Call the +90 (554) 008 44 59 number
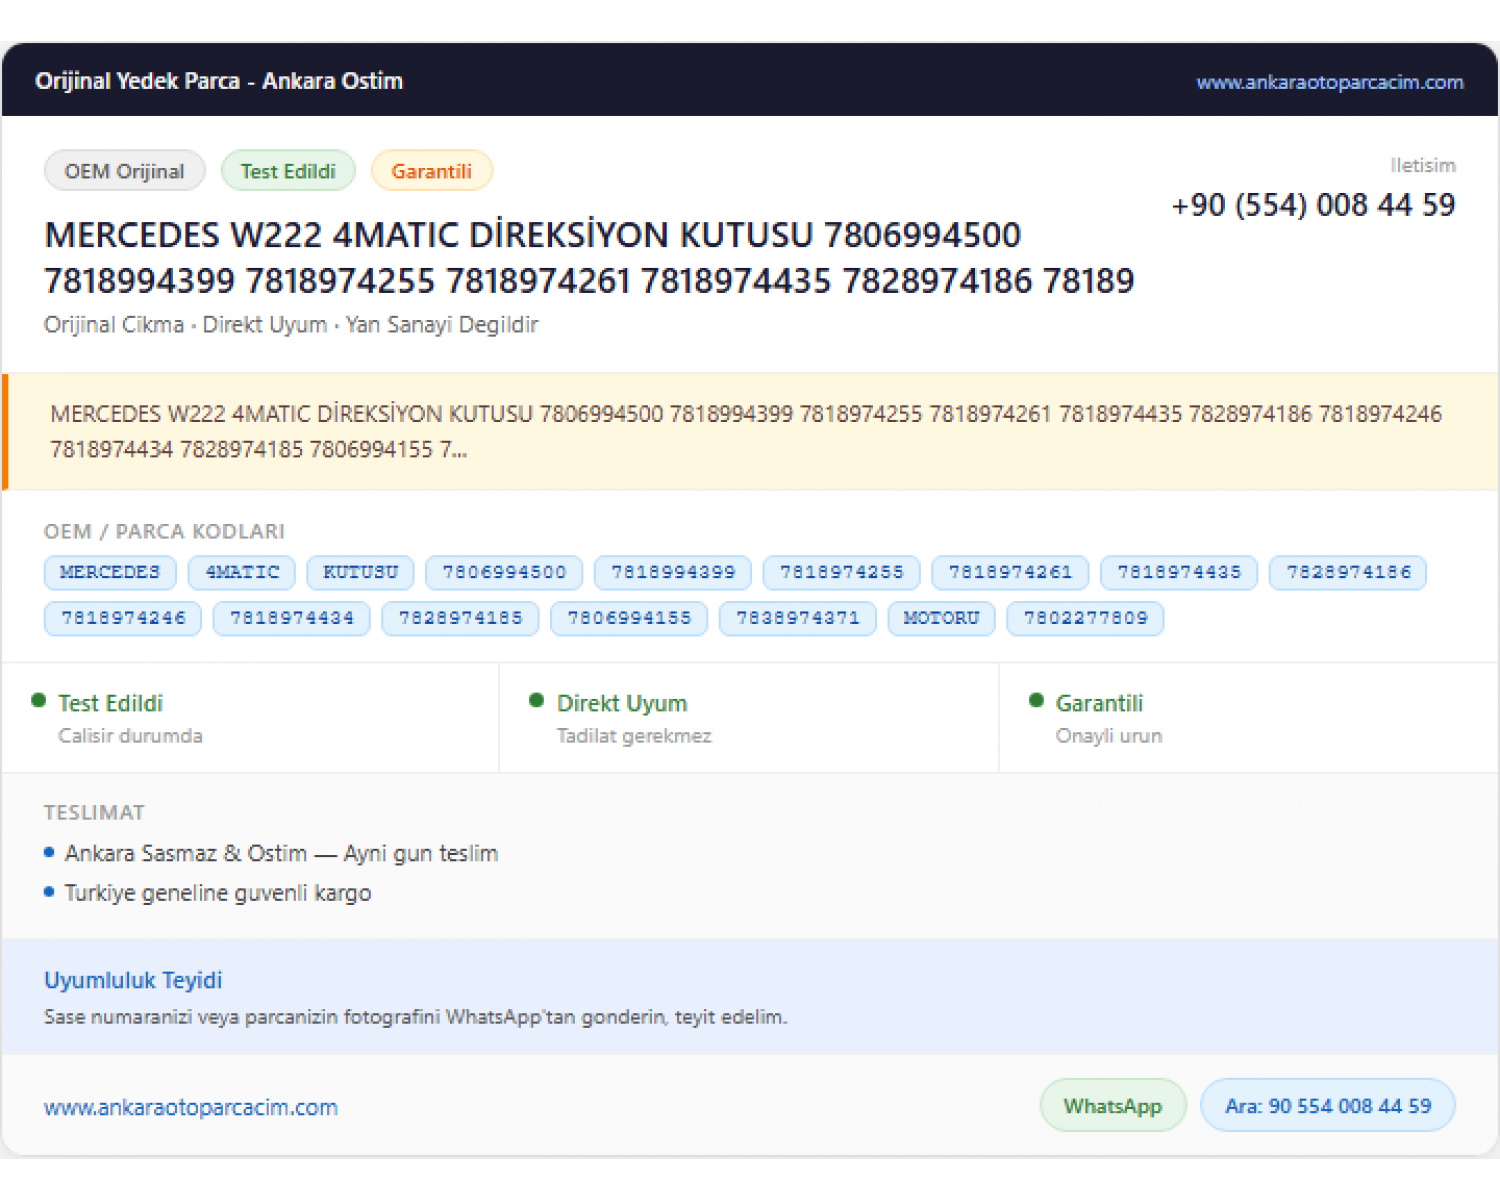The image size is (1500, 1200). coord(1313,205)
